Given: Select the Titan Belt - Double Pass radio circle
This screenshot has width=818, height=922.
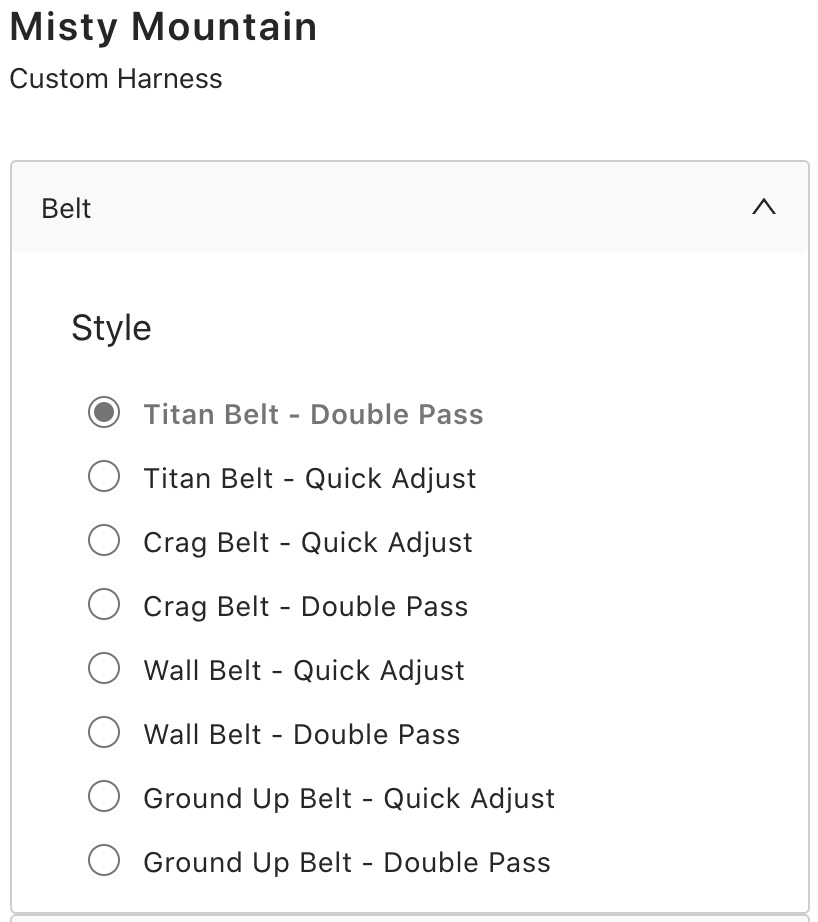Looking at the screenshot, I should (x=104, y=413).
